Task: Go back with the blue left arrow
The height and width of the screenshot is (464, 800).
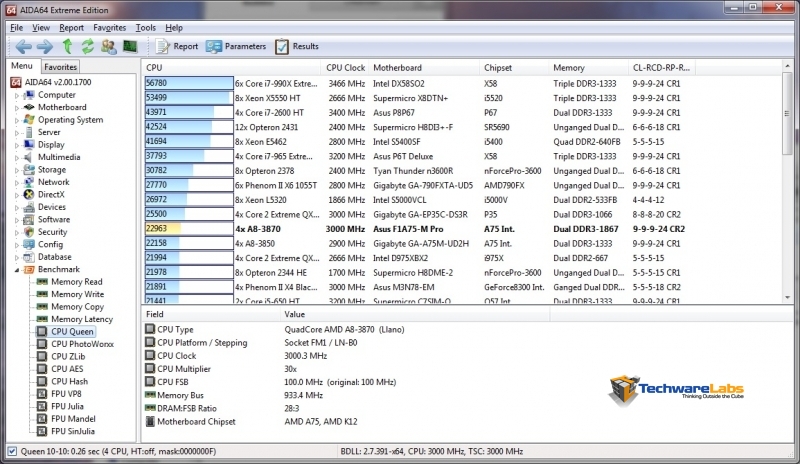Action: click(23, 46)
